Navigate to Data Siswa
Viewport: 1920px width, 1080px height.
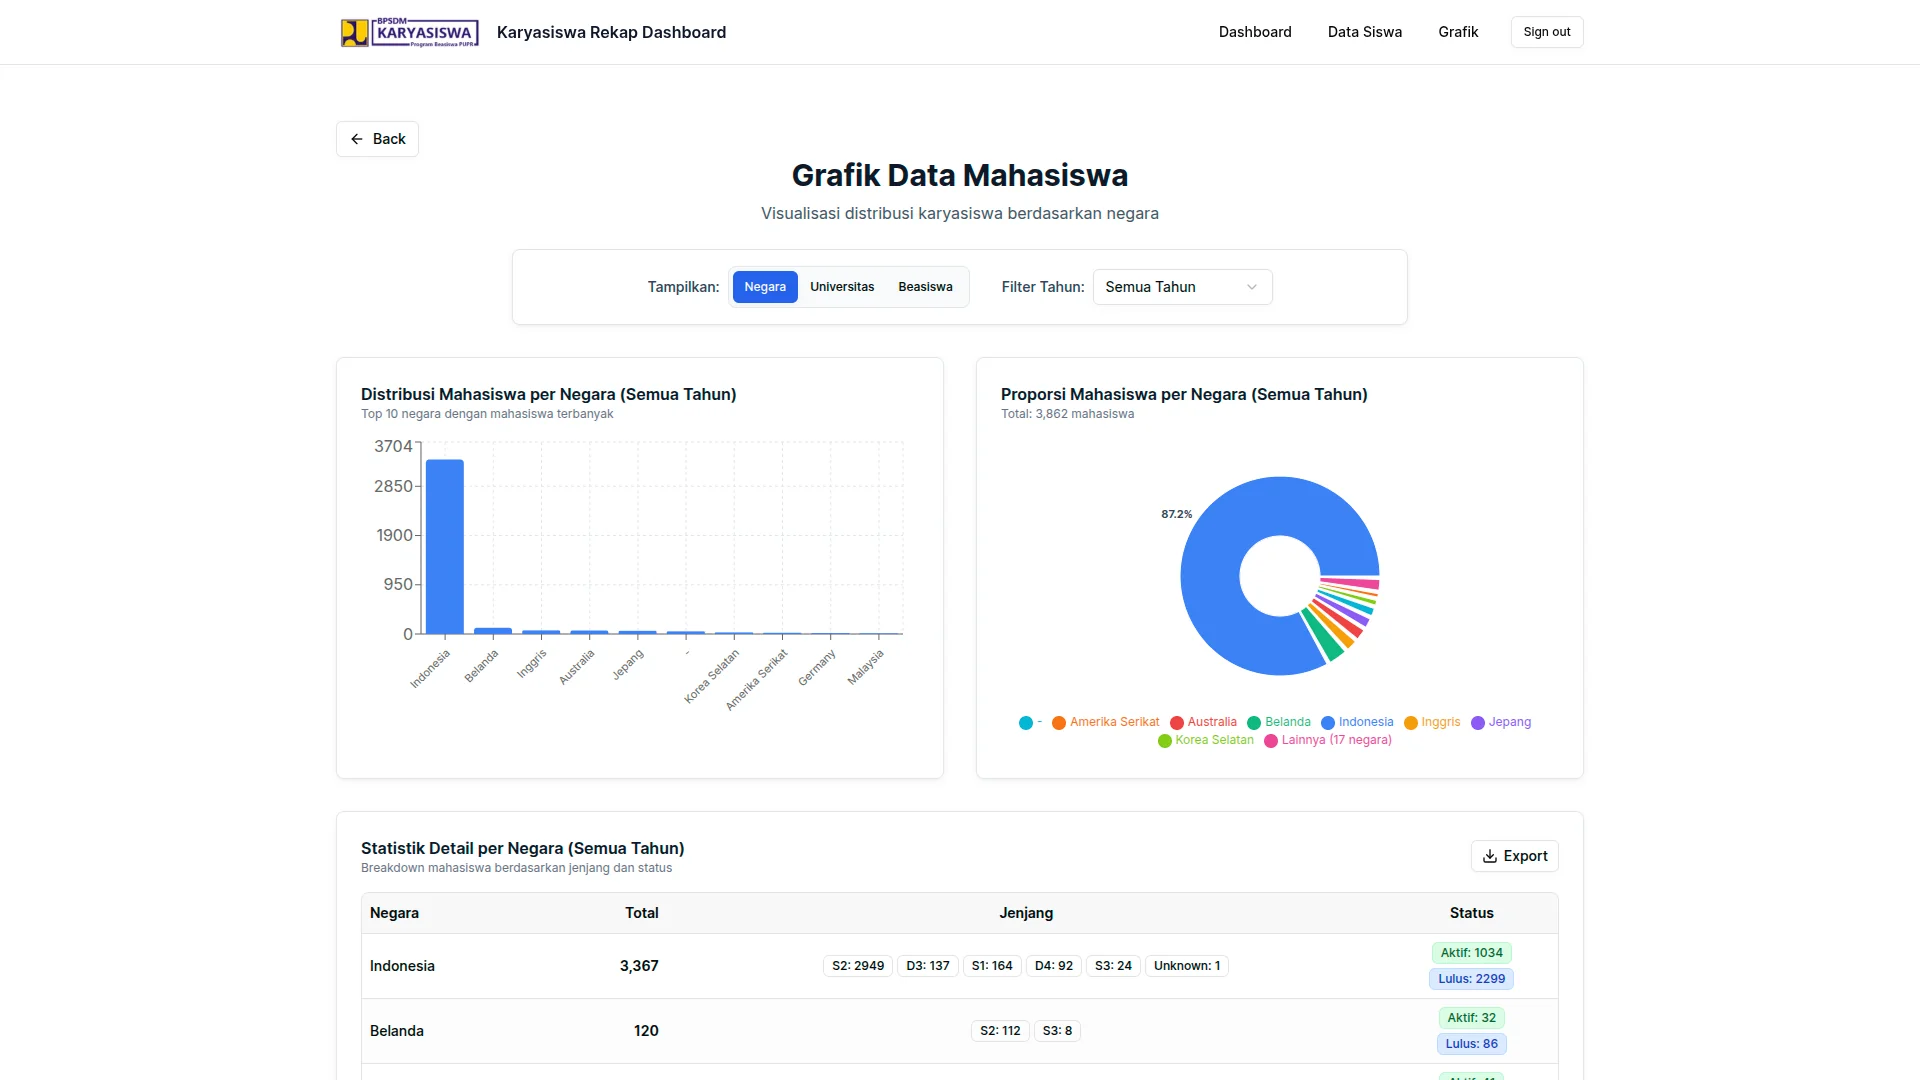click(x=1364, y=32)
